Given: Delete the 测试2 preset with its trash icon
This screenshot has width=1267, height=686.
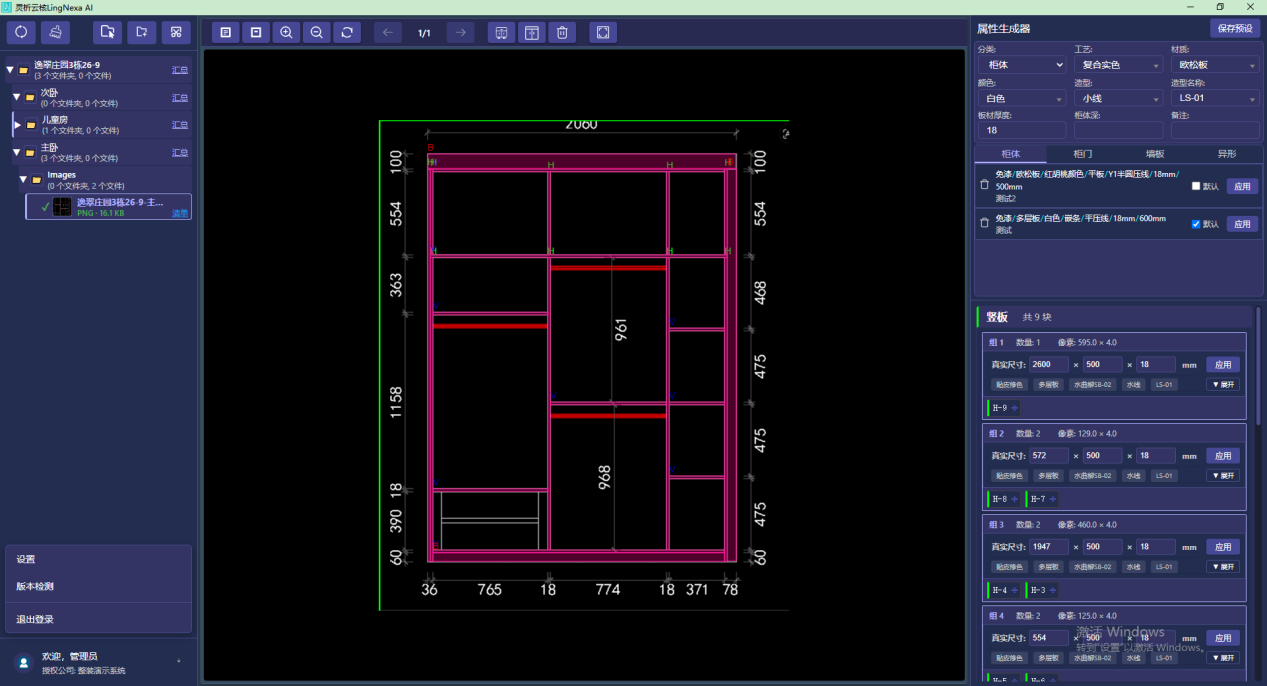Looking at the screenshot, I should [x=984, y=185].
